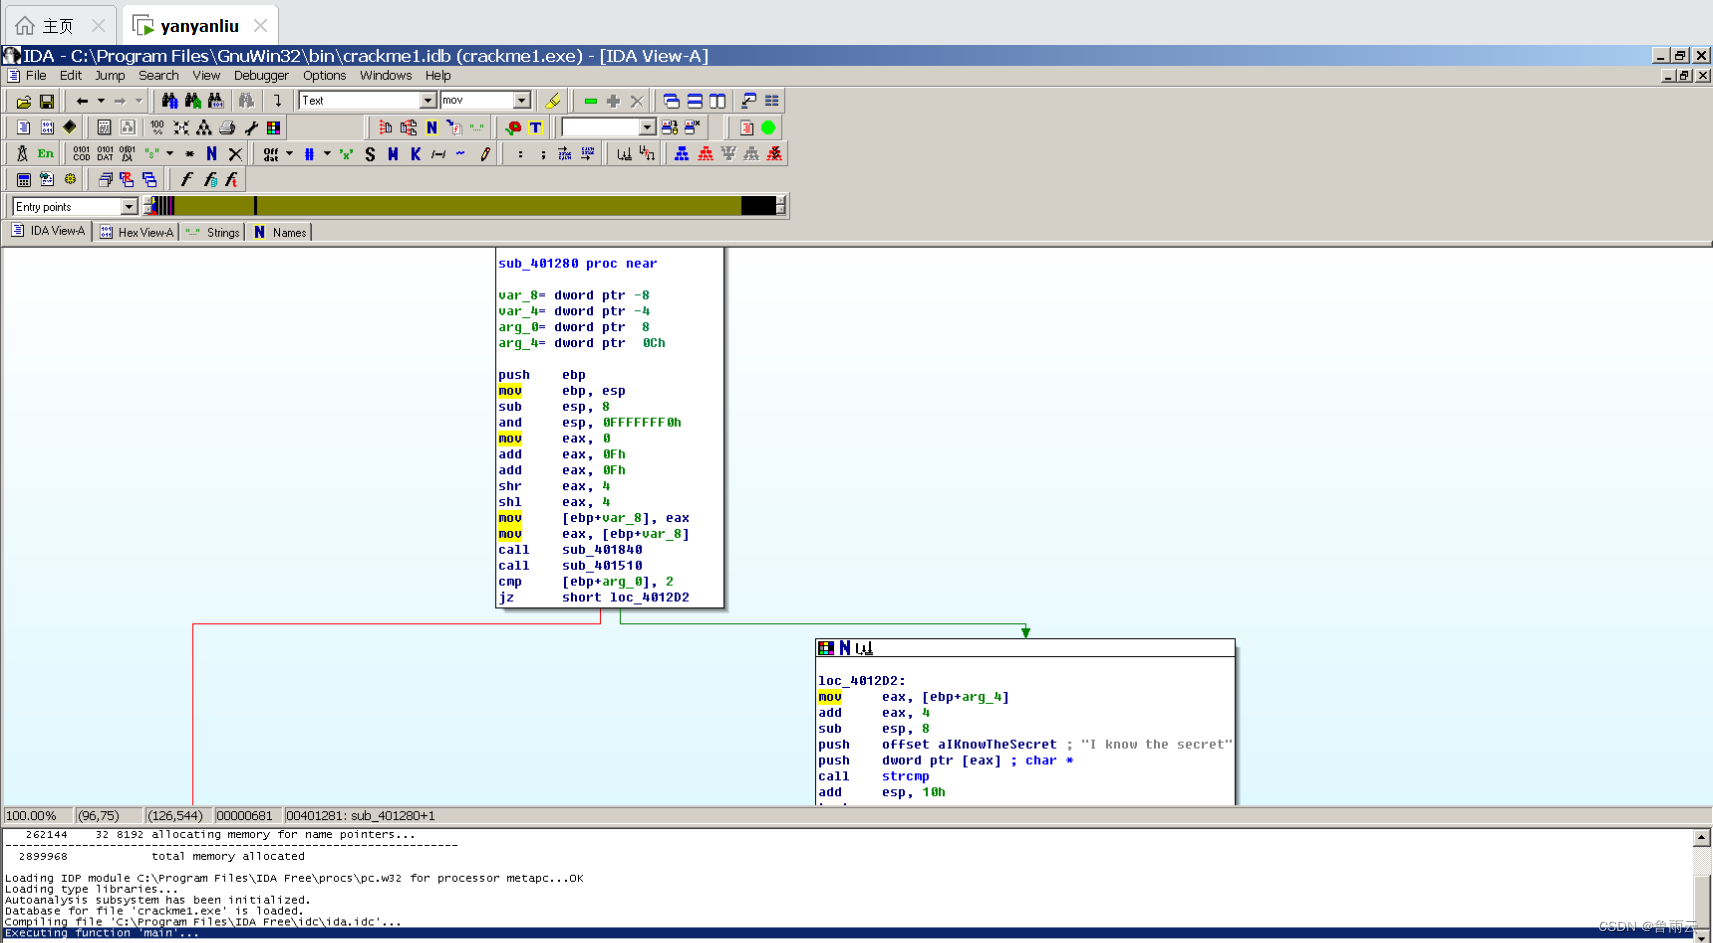Open the File menu

coord(36,76)
